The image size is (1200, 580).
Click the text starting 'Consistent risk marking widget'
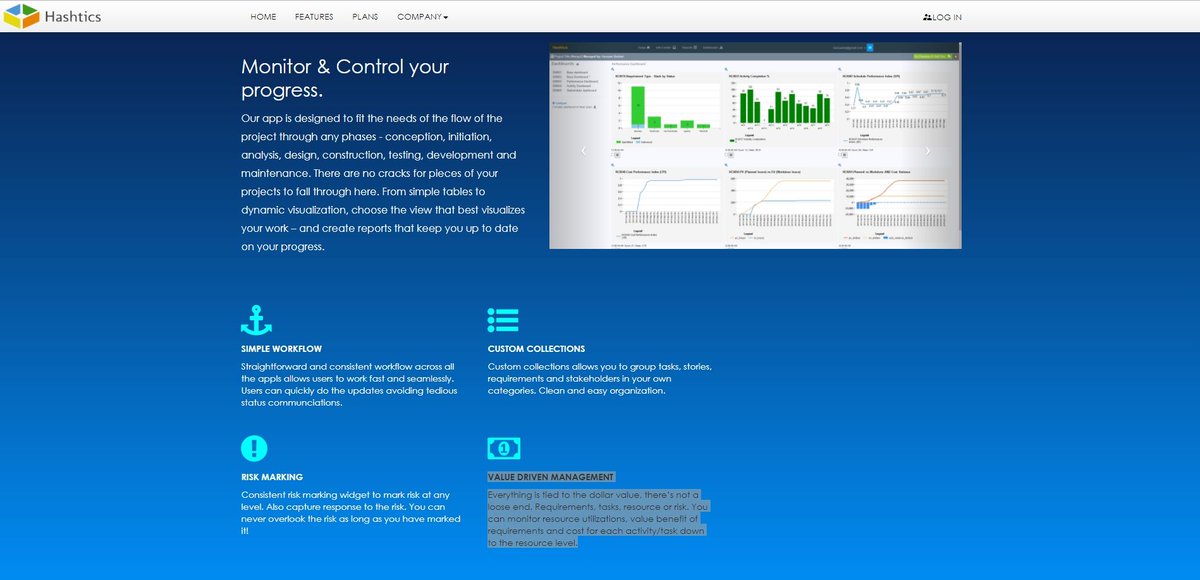(351, 512)
